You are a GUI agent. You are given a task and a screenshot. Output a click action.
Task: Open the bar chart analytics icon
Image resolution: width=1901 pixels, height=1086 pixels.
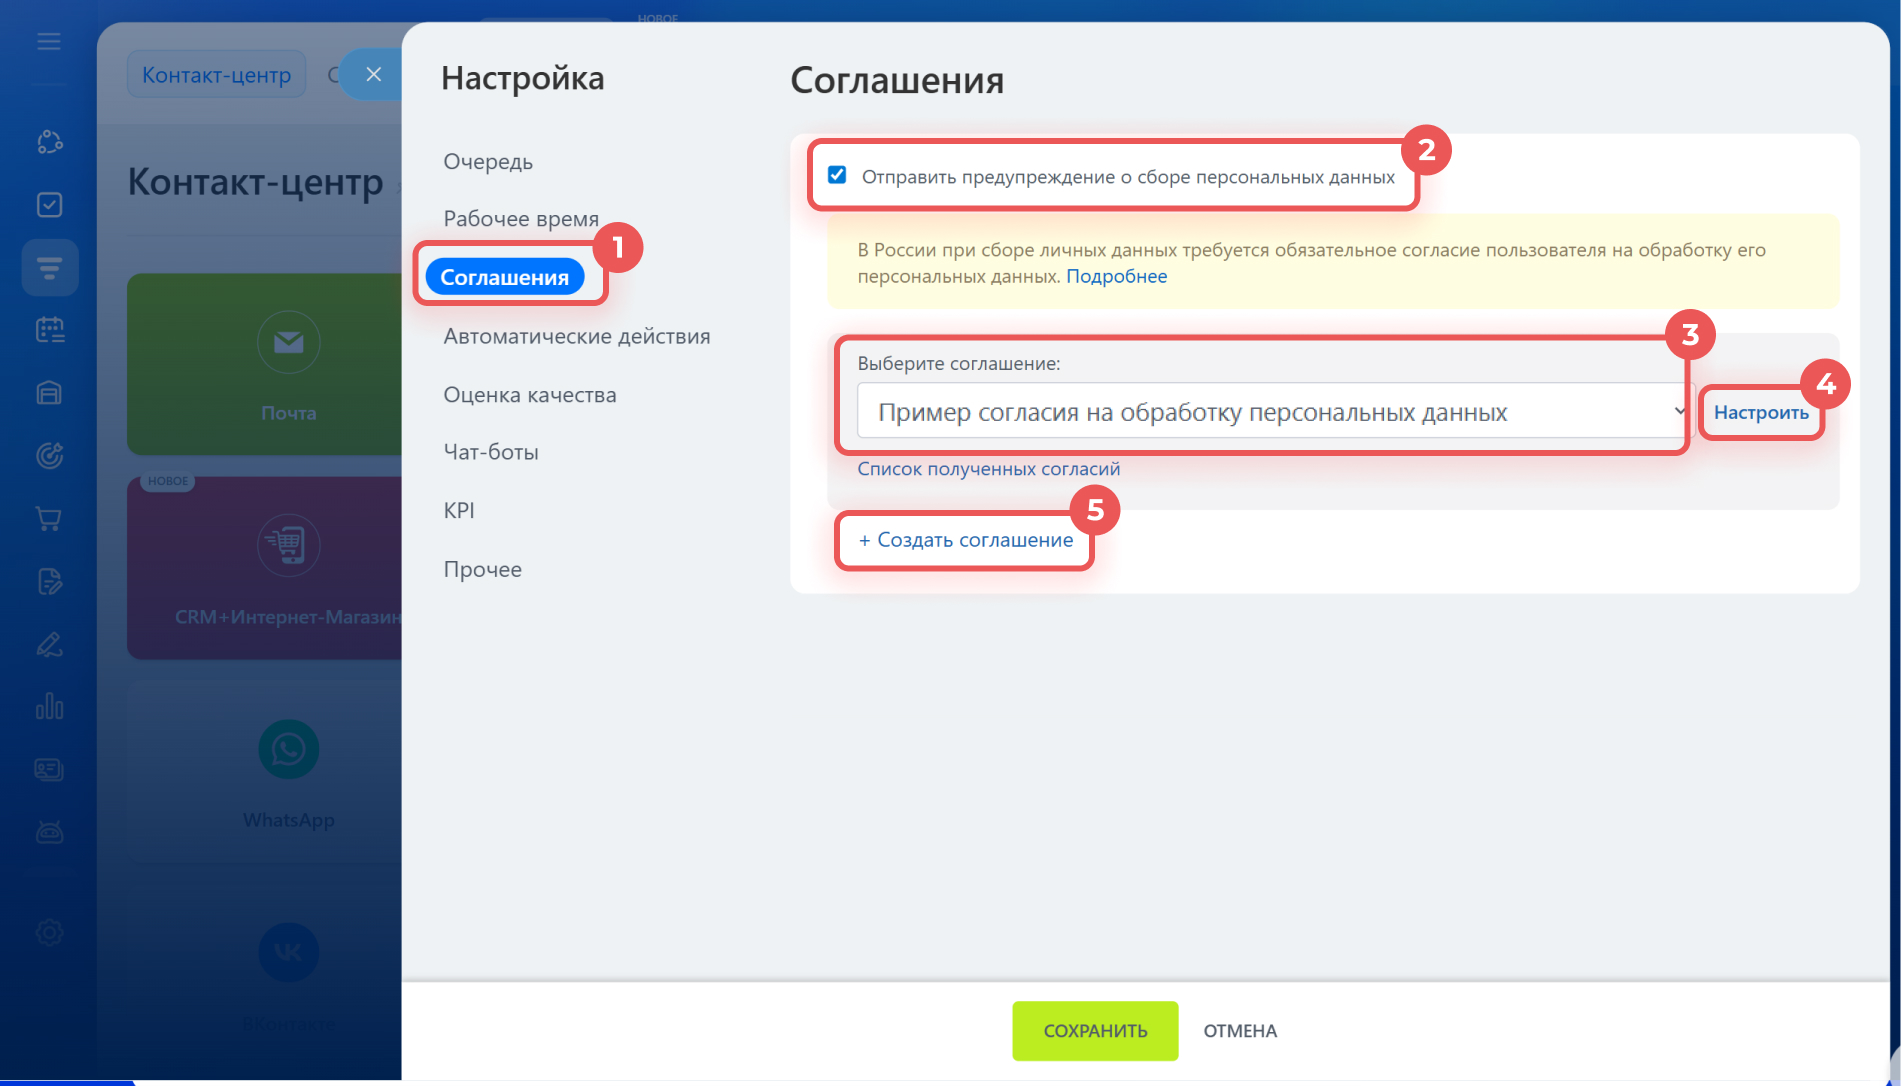49,707
